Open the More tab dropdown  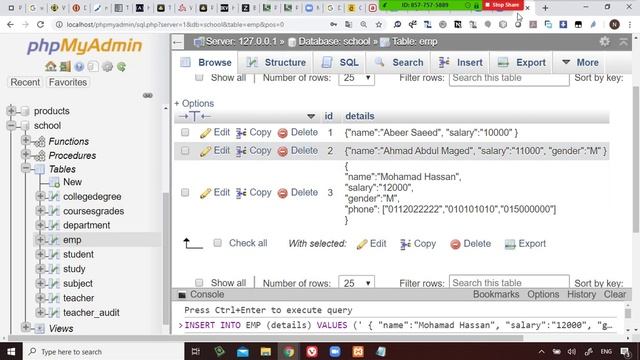(580, 62)
